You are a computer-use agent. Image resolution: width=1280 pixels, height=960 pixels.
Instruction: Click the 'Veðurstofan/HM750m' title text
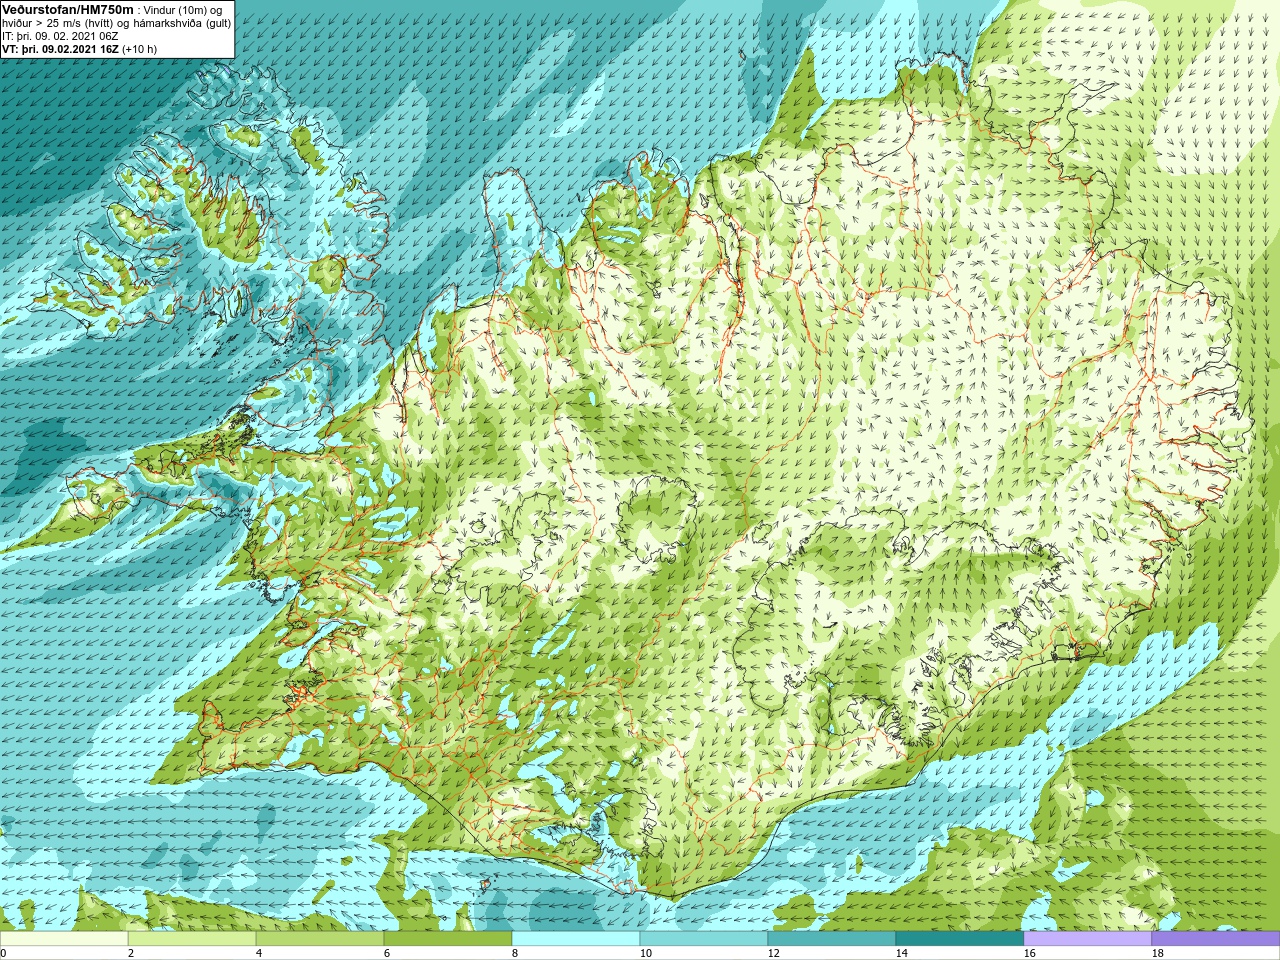(68, 8)
